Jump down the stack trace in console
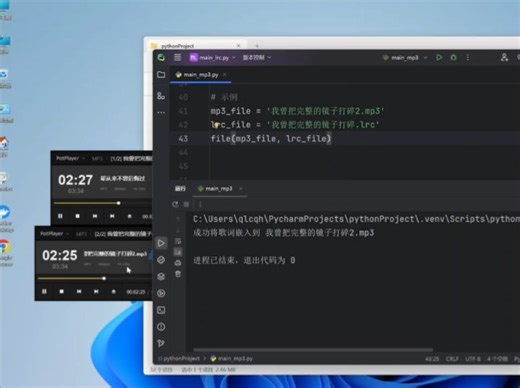 tap(178, 230)
